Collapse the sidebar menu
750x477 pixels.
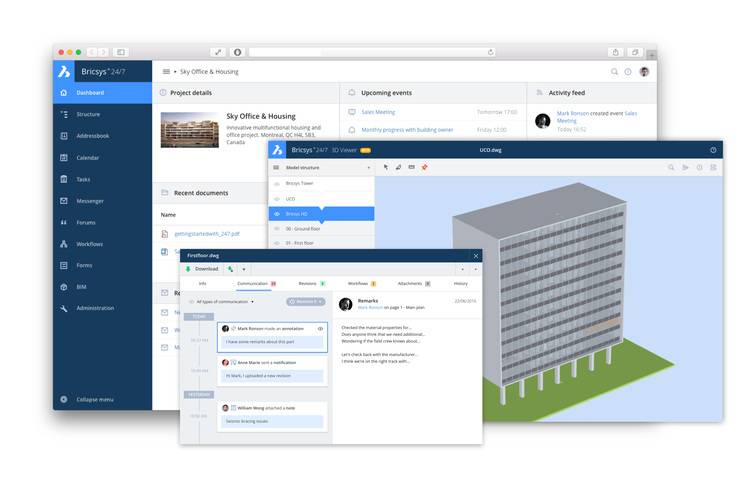(92, 399)
